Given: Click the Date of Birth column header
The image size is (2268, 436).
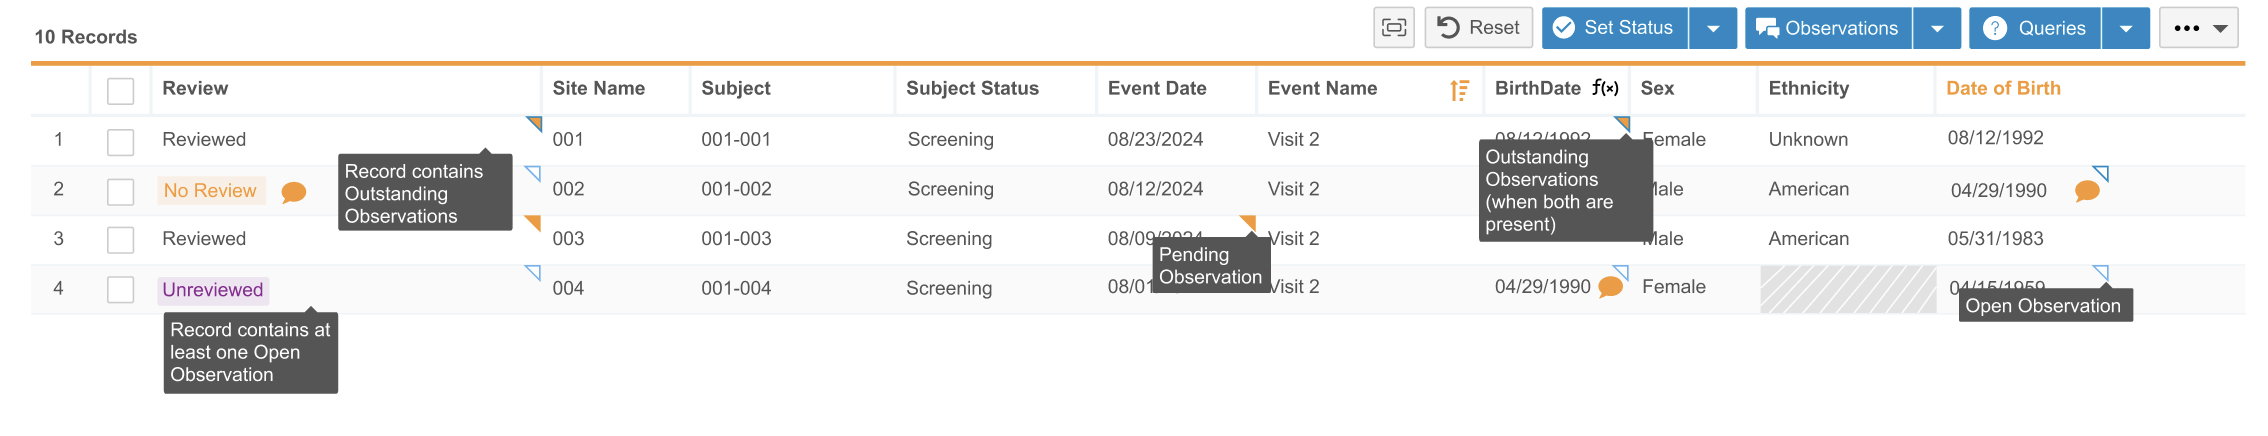Looking at the screenshot, I should pos(2003,88).
